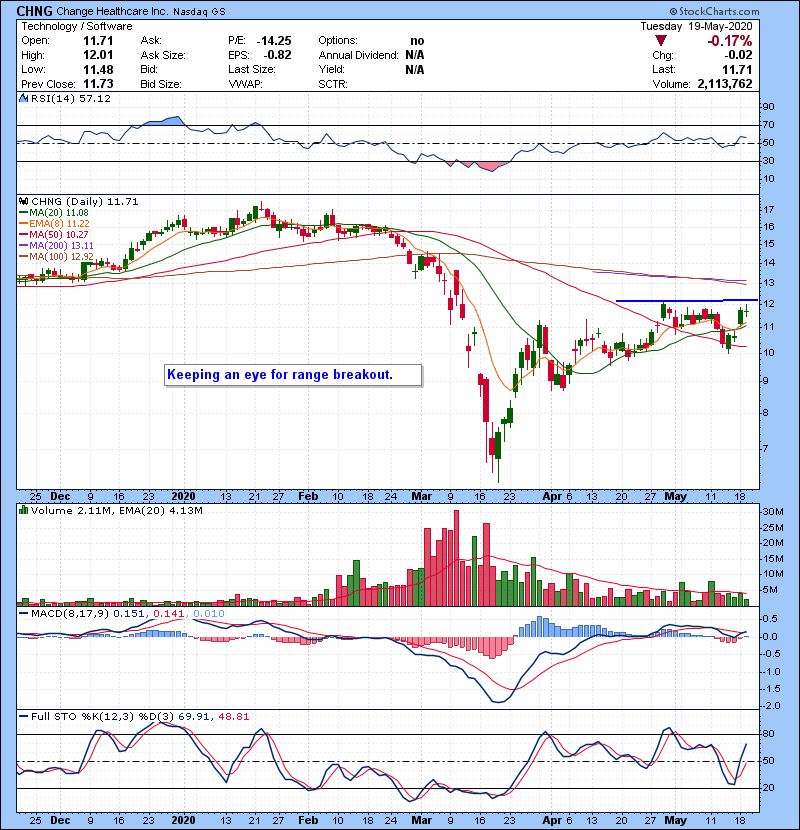Click the MA(100) 12.92 legend entry
The width and height of the screenshot is (800, 830).
(57, 257)
